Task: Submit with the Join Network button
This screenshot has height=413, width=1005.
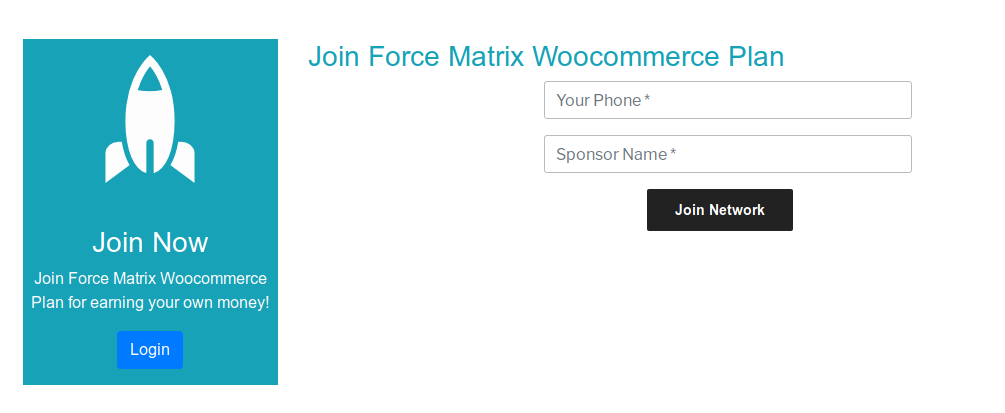Action: (719, 210)
